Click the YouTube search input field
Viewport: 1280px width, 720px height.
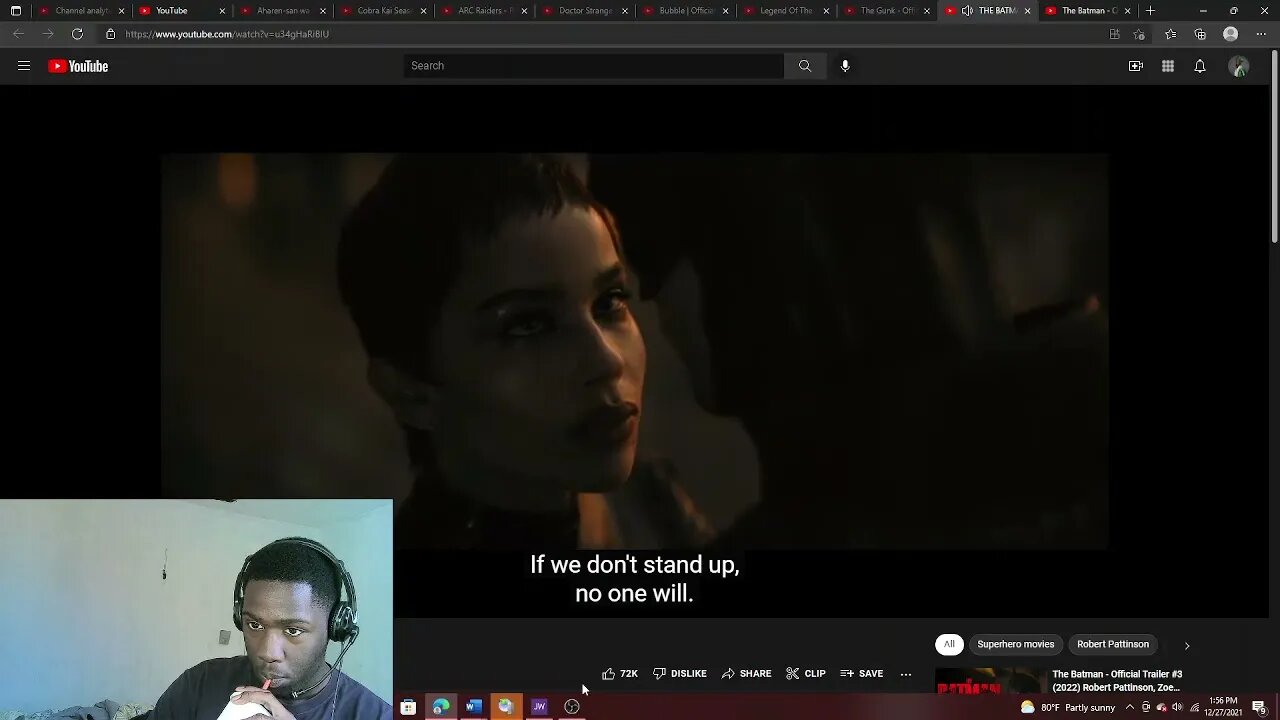click(594, 66)
